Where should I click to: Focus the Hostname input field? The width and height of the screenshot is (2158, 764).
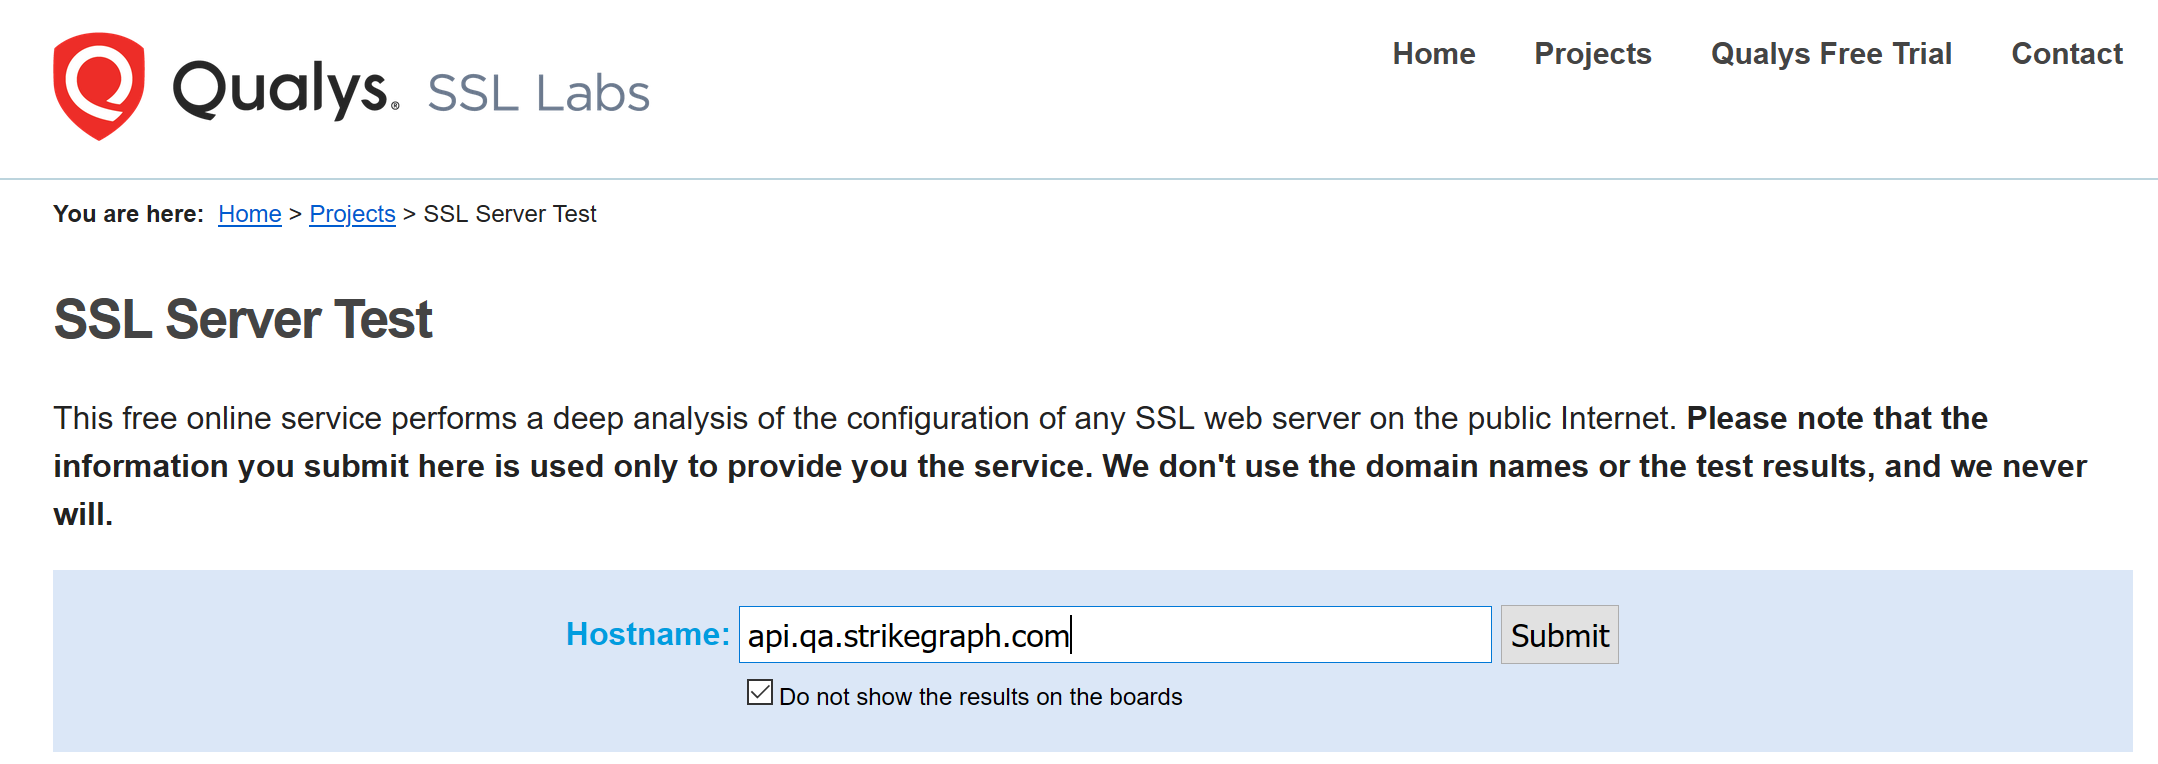[x=1115, y=635]
